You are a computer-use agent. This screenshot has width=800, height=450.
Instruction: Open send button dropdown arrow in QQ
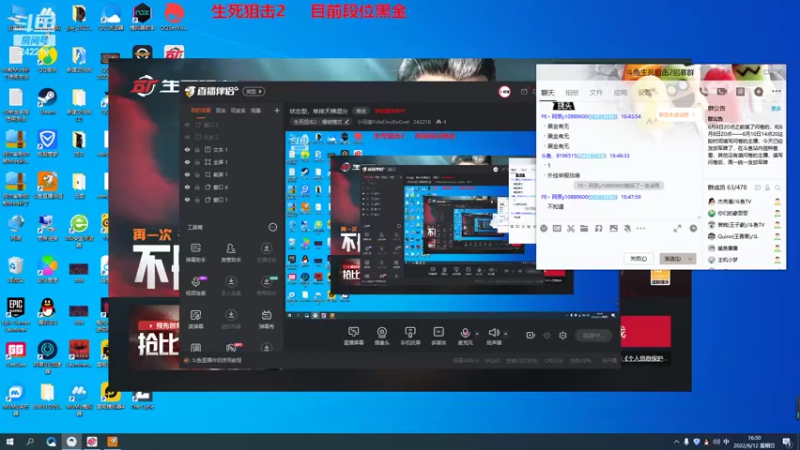tap(690, 259)
